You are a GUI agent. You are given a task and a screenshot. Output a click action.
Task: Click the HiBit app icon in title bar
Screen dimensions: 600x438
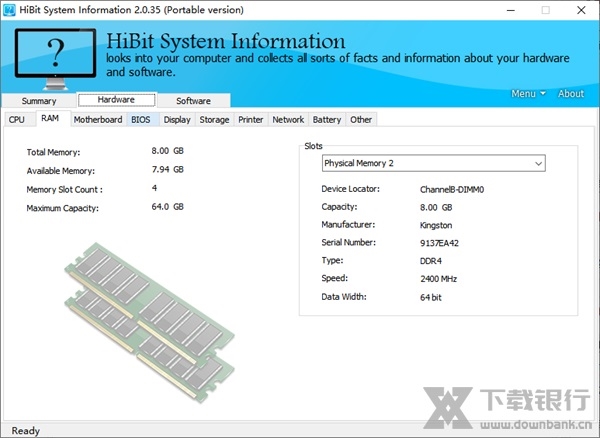click(9, 10)
